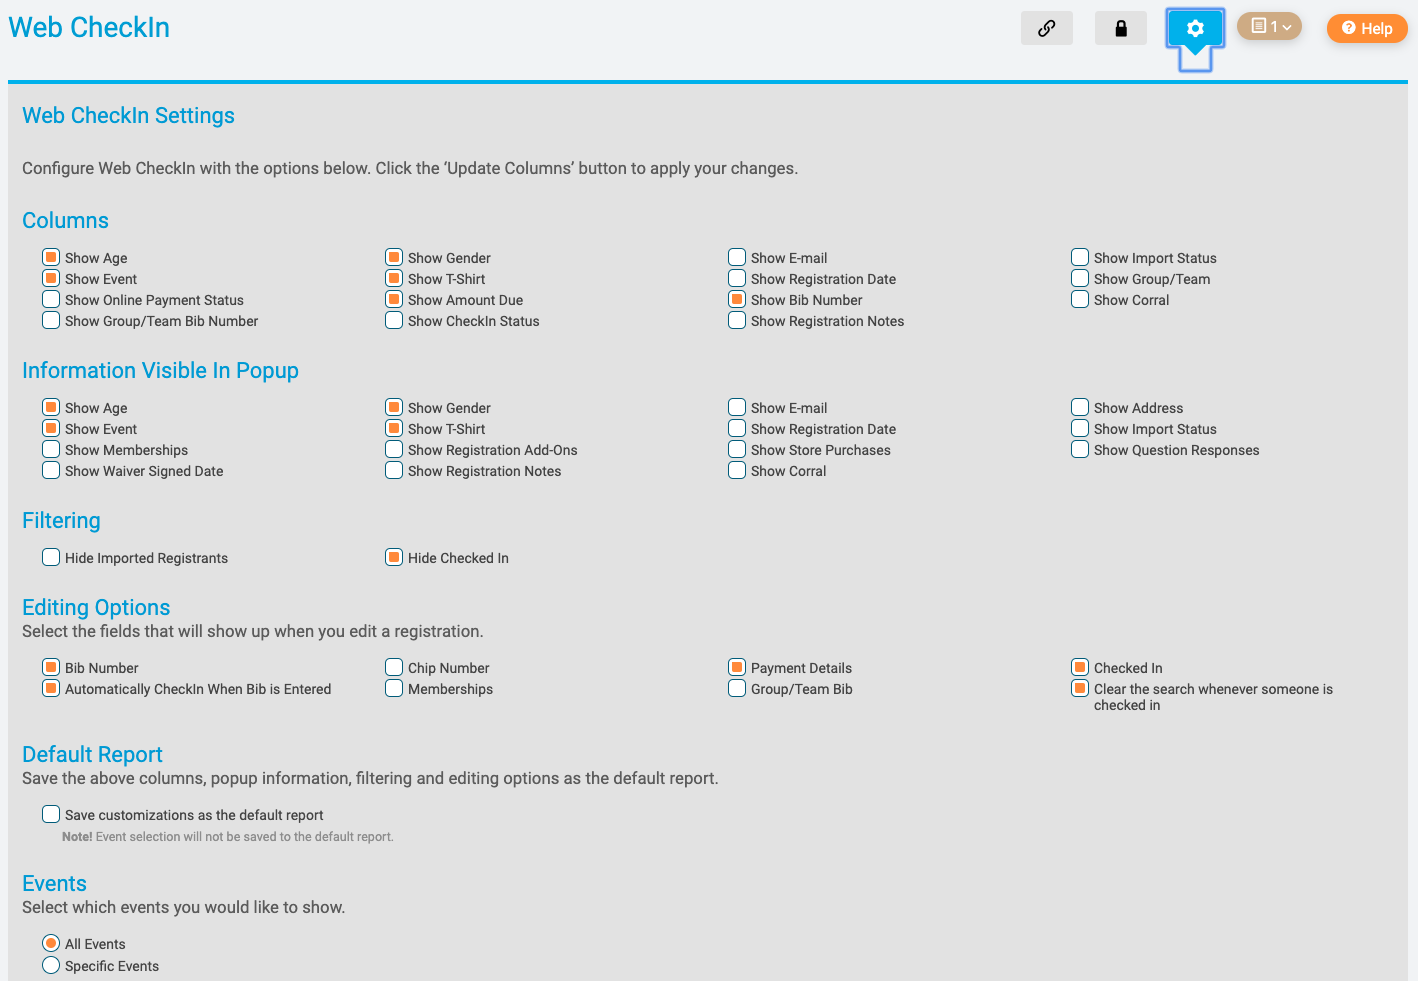The image size is (1418, 981).
Task: Uncheck Show Bib Number column
Action: (737, 299)
